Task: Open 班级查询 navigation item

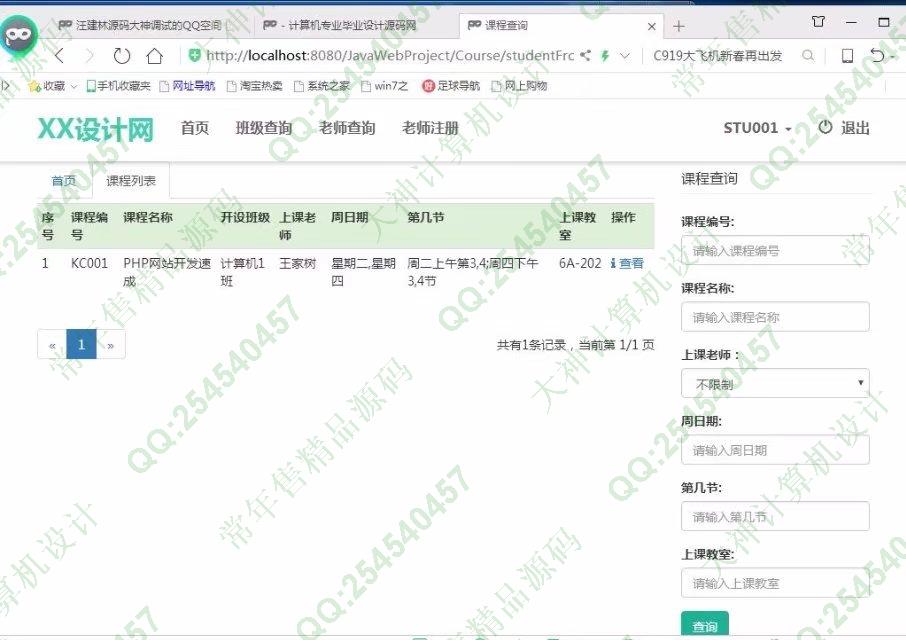Action: pyautogui.click(x=263, y=128)
